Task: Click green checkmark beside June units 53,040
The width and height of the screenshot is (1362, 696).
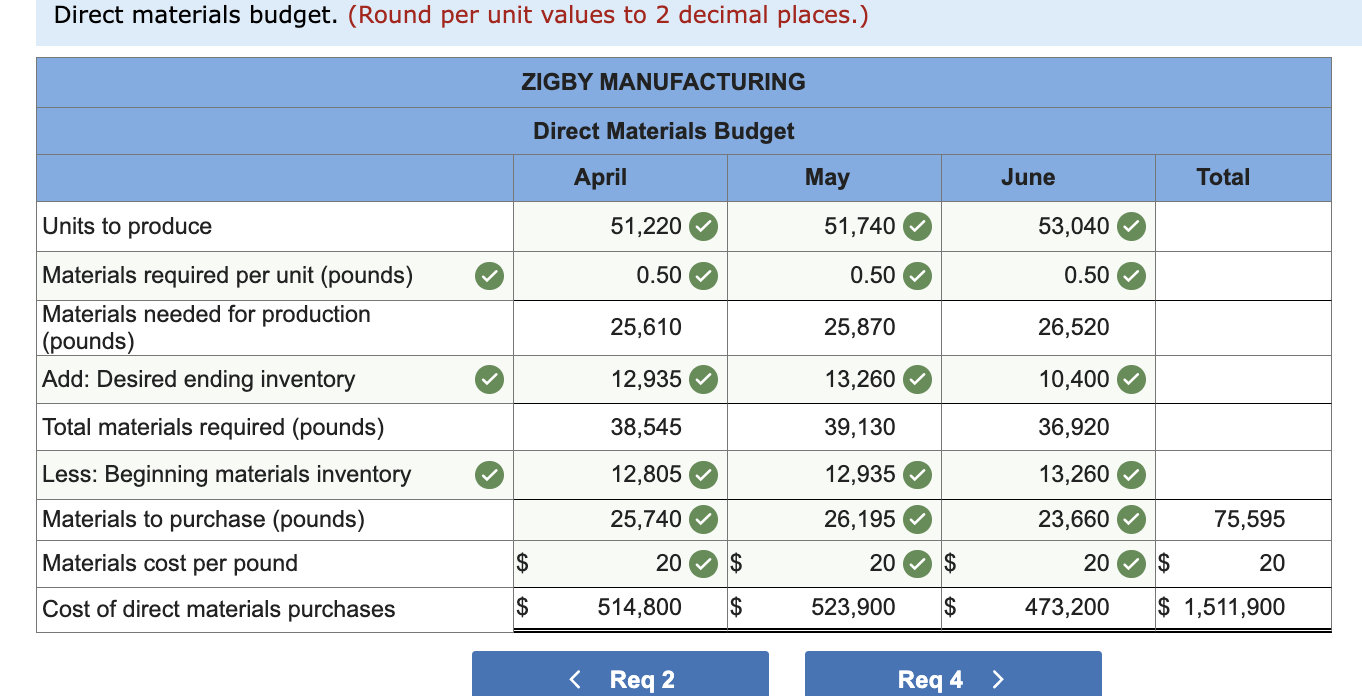Action: pyautogui.click(x=1131, y=226)
